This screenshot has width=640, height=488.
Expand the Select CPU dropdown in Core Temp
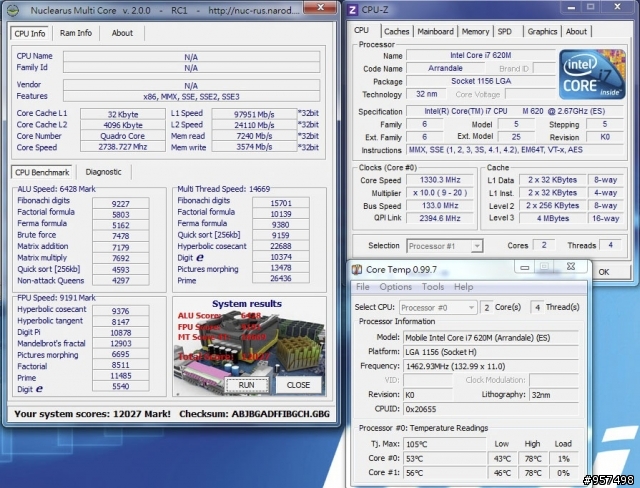coord(471,308)
